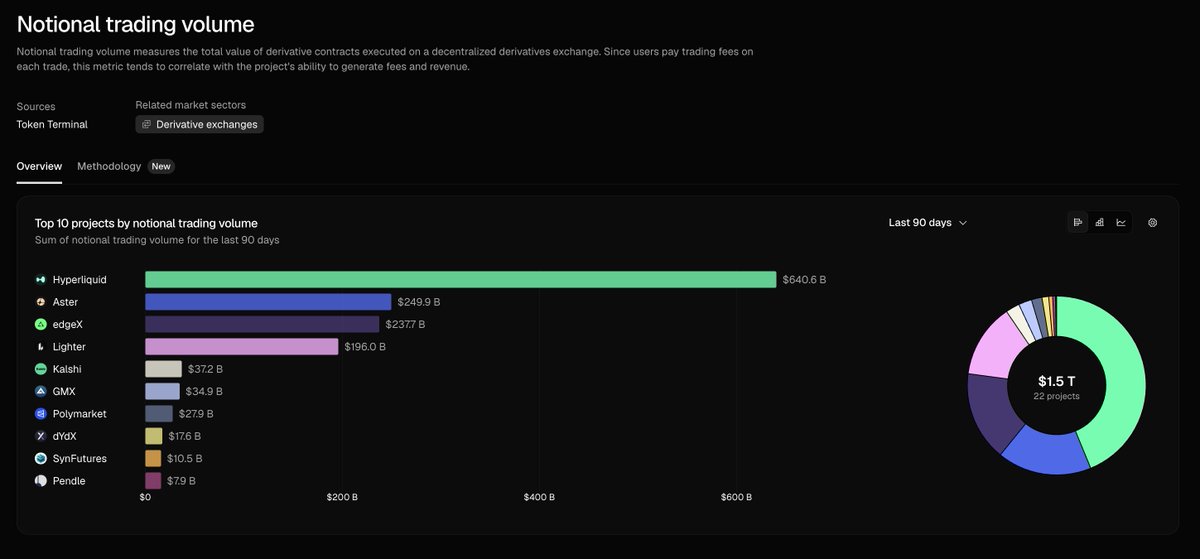Click the Pendle project logo
This screenshot has height=559, width=1200.
(41, 481)
